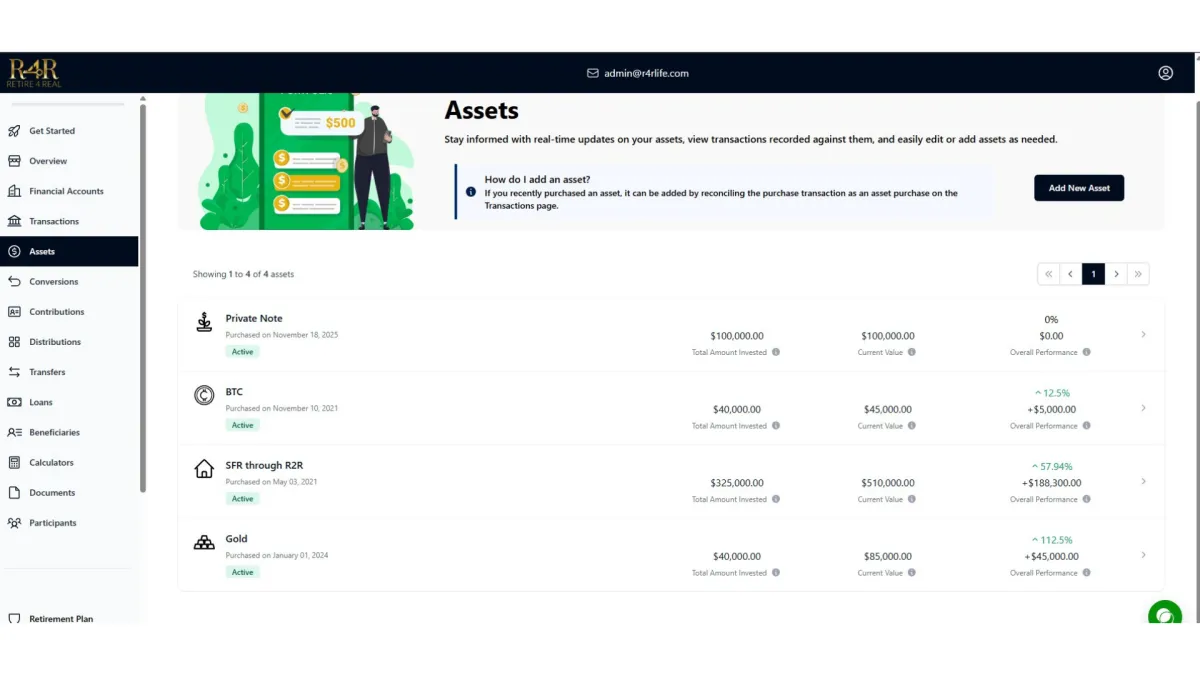
Task: Click the R4R Retire 4 Real logo
Action: [x=34, y=73]
